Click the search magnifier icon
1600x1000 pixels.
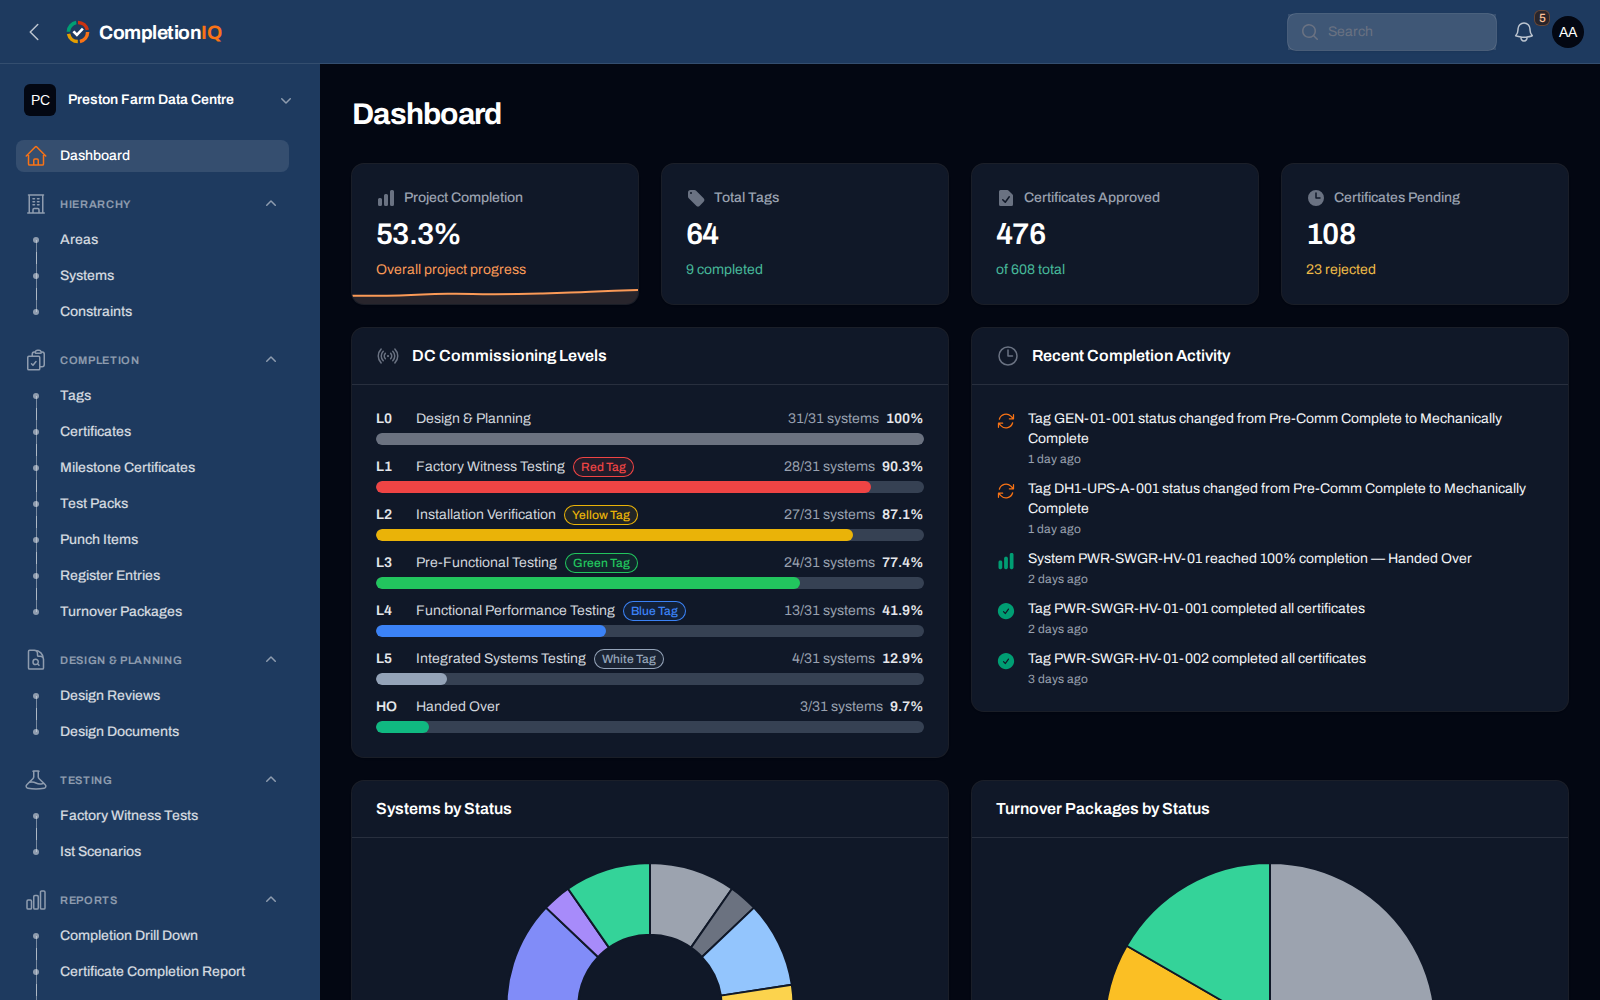click(x=1310, y=32)
